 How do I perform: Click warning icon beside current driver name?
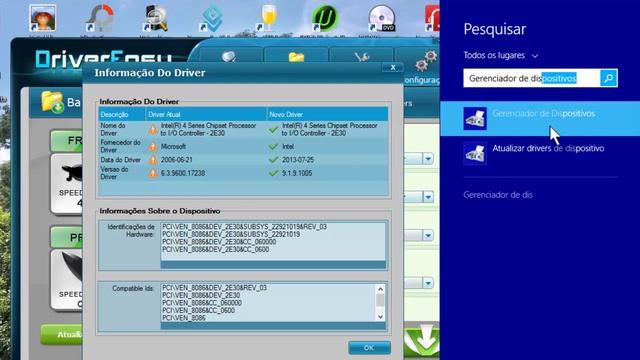point(153,130)
